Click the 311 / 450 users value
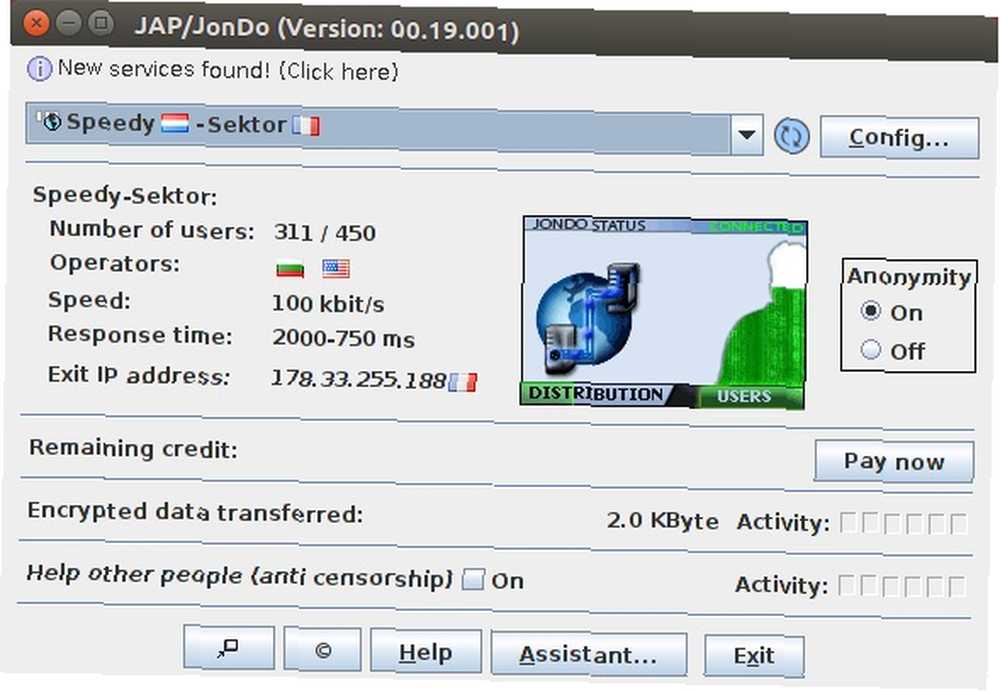 [x=325, y=233]
